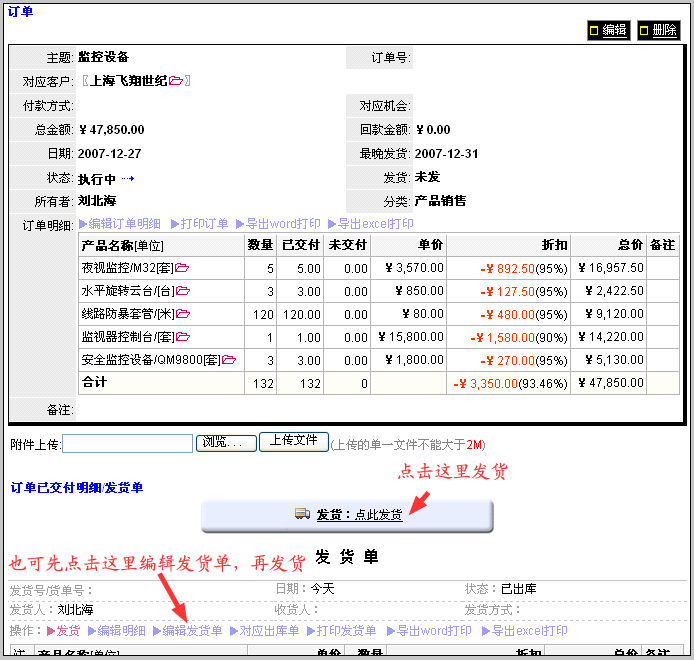
Task: Click the 删除 button at top right
Action: (657, 30)
